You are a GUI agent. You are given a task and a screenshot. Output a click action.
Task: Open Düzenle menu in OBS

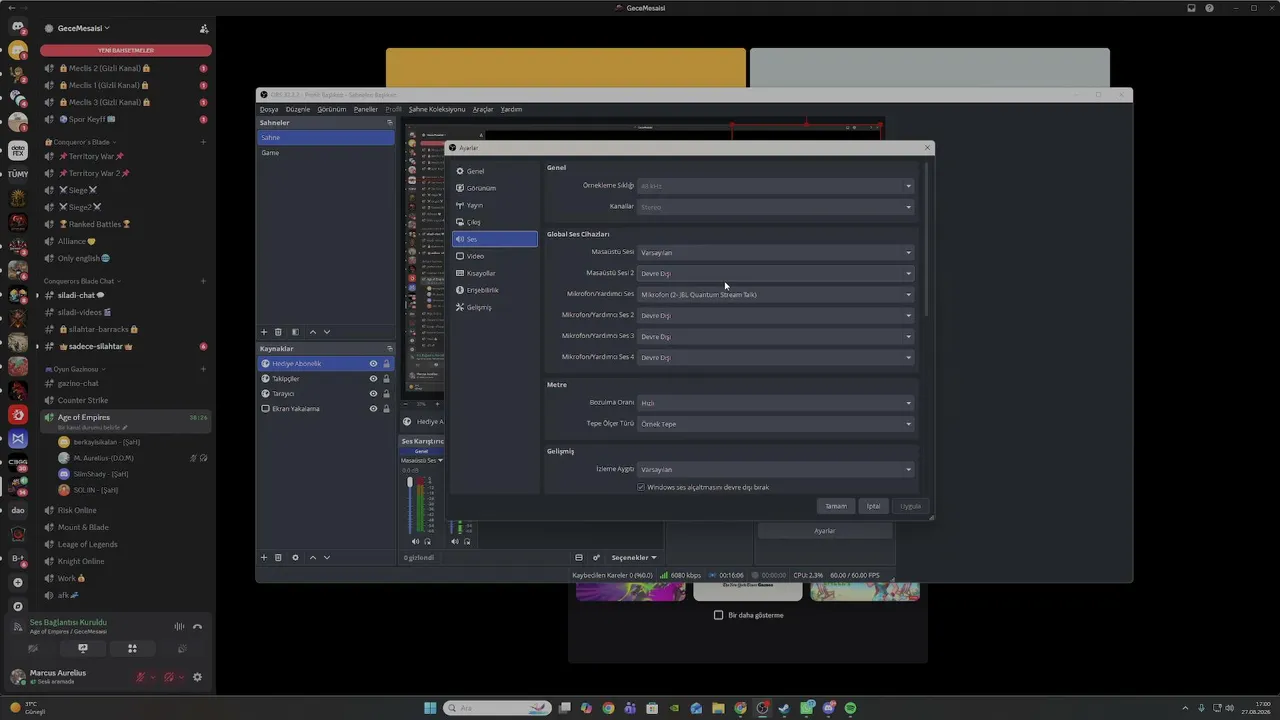pos(298,109)
